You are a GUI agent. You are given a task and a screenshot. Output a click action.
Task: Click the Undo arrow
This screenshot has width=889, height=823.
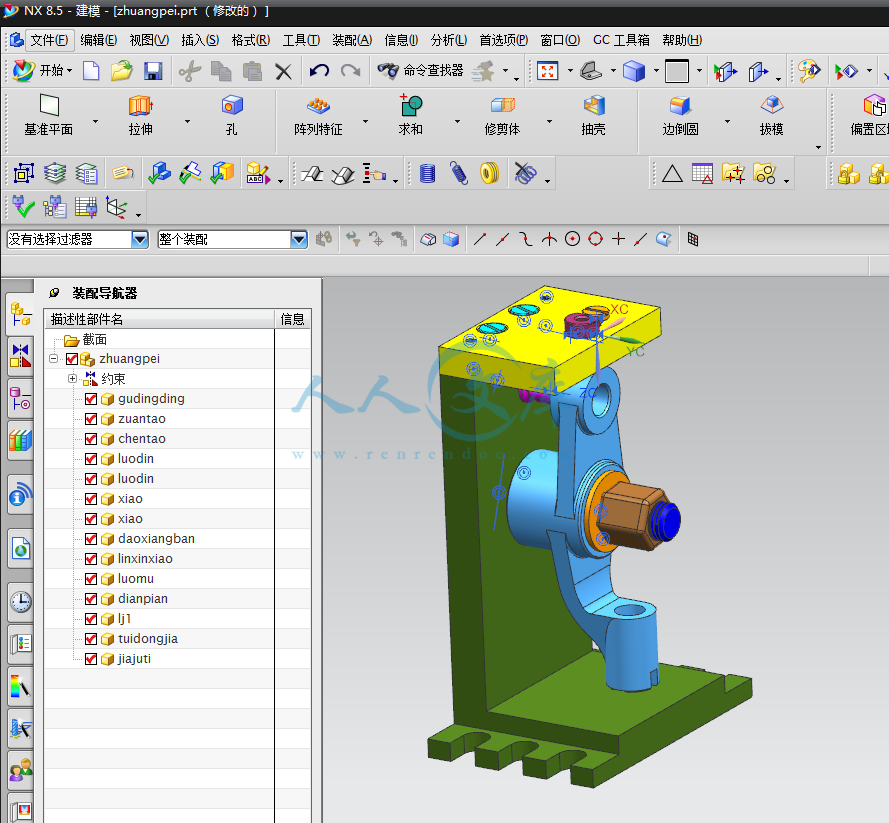tap(319, 71)
